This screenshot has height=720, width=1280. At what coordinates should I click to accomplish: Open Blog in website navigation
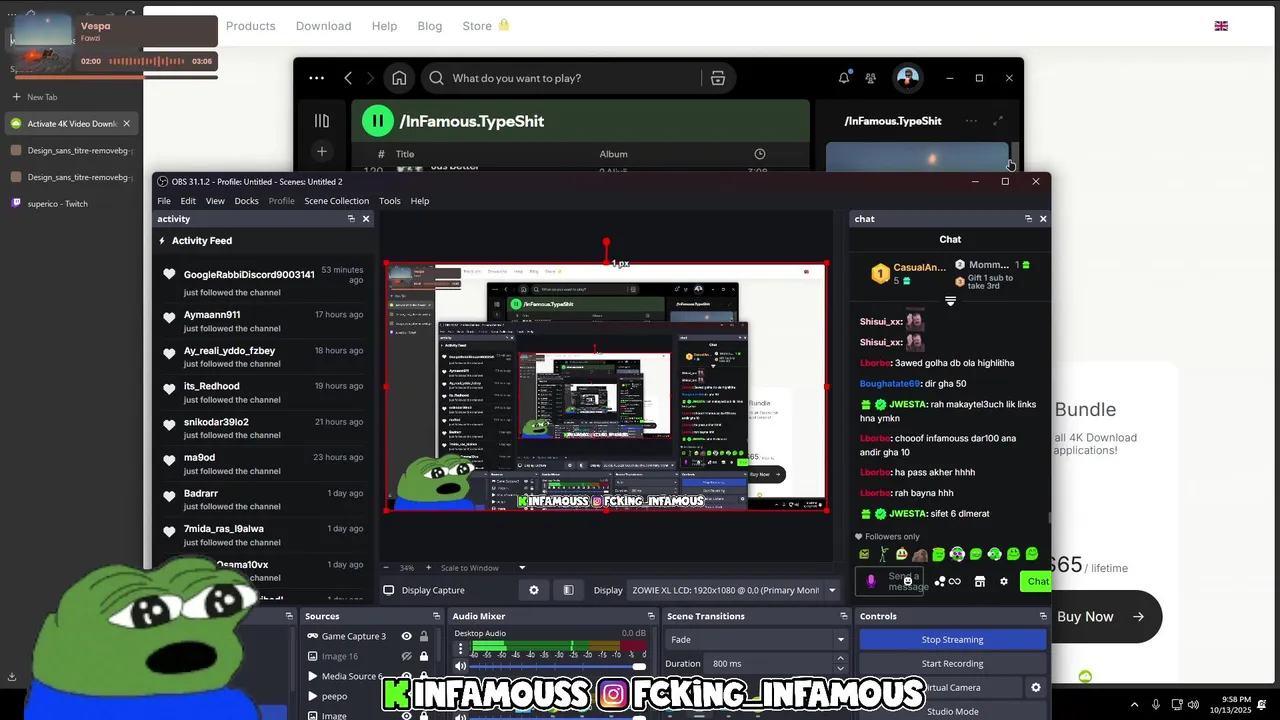[x=430, y=26]
